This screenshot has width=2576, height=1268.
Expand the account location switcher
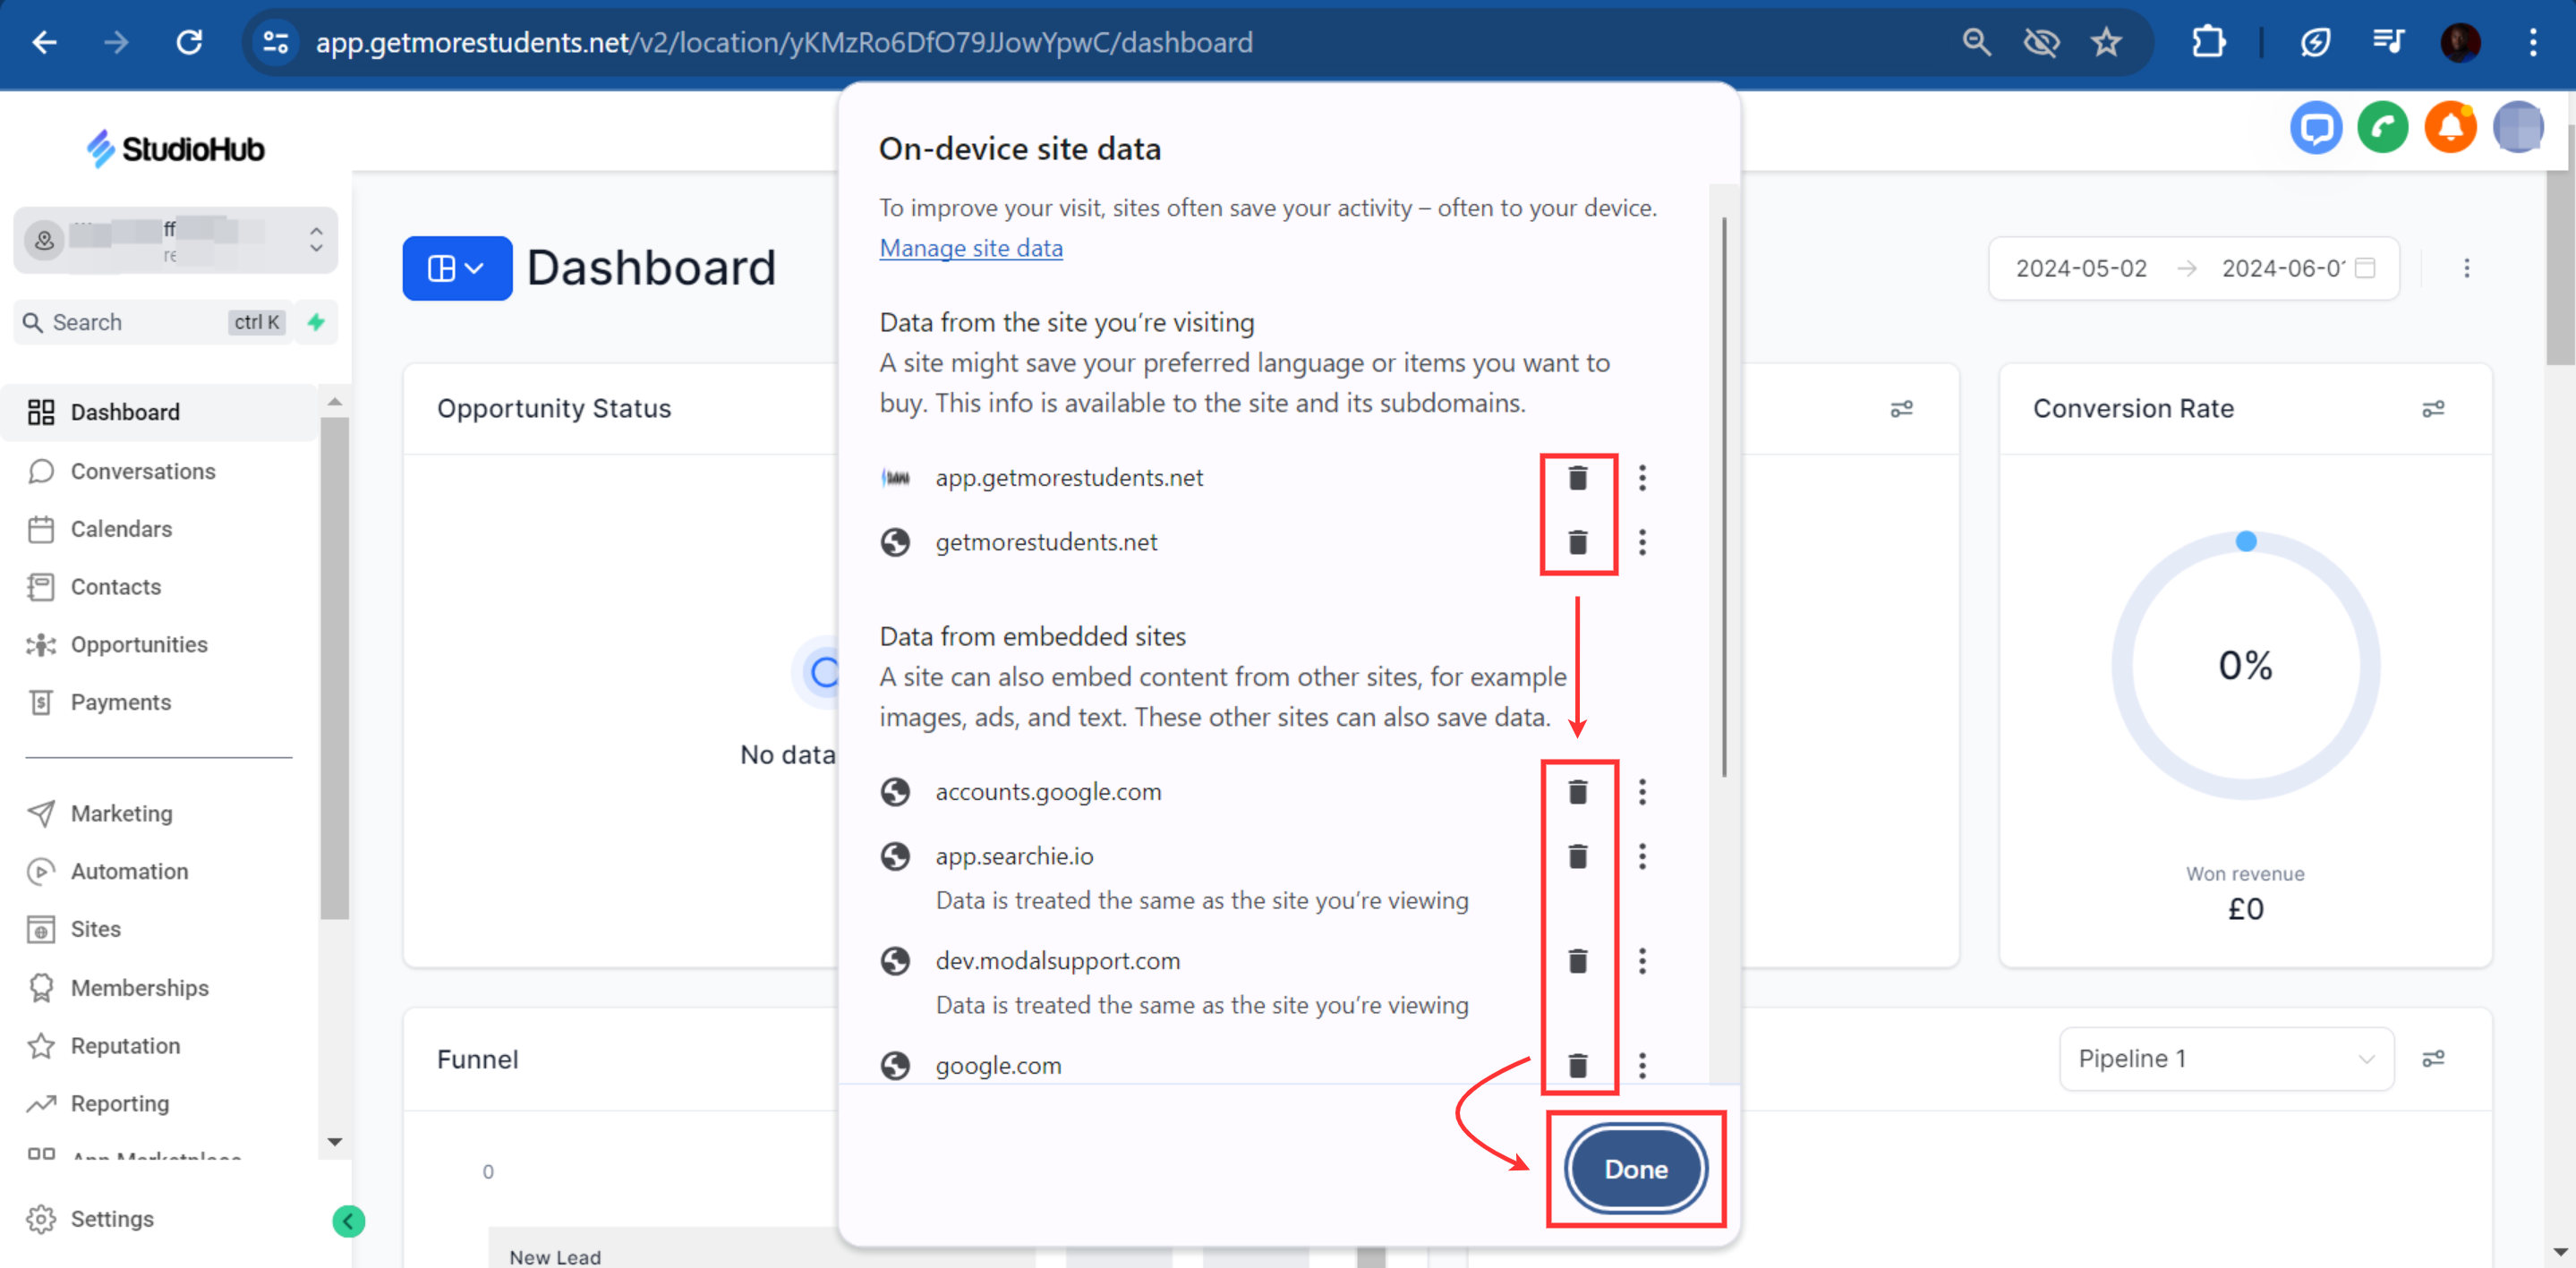pos(176,240)
